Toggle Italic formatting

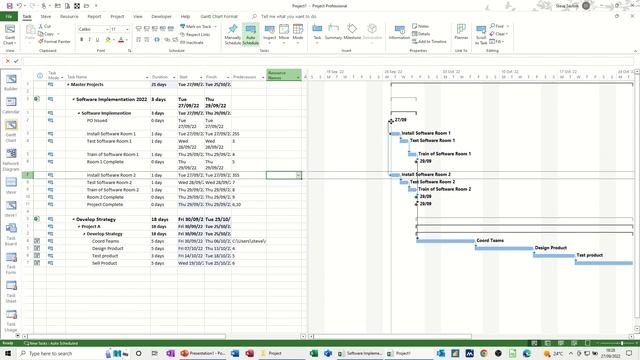89,40
